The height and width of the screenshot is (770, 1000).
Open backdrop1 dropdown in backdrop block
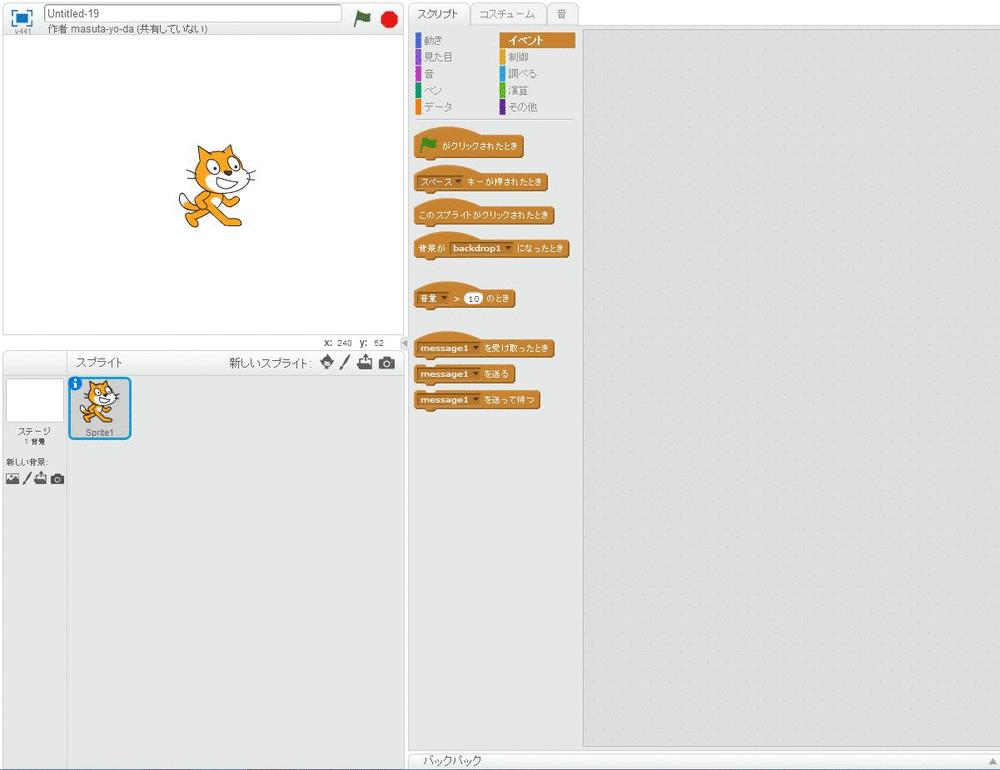tap(482, 248)
